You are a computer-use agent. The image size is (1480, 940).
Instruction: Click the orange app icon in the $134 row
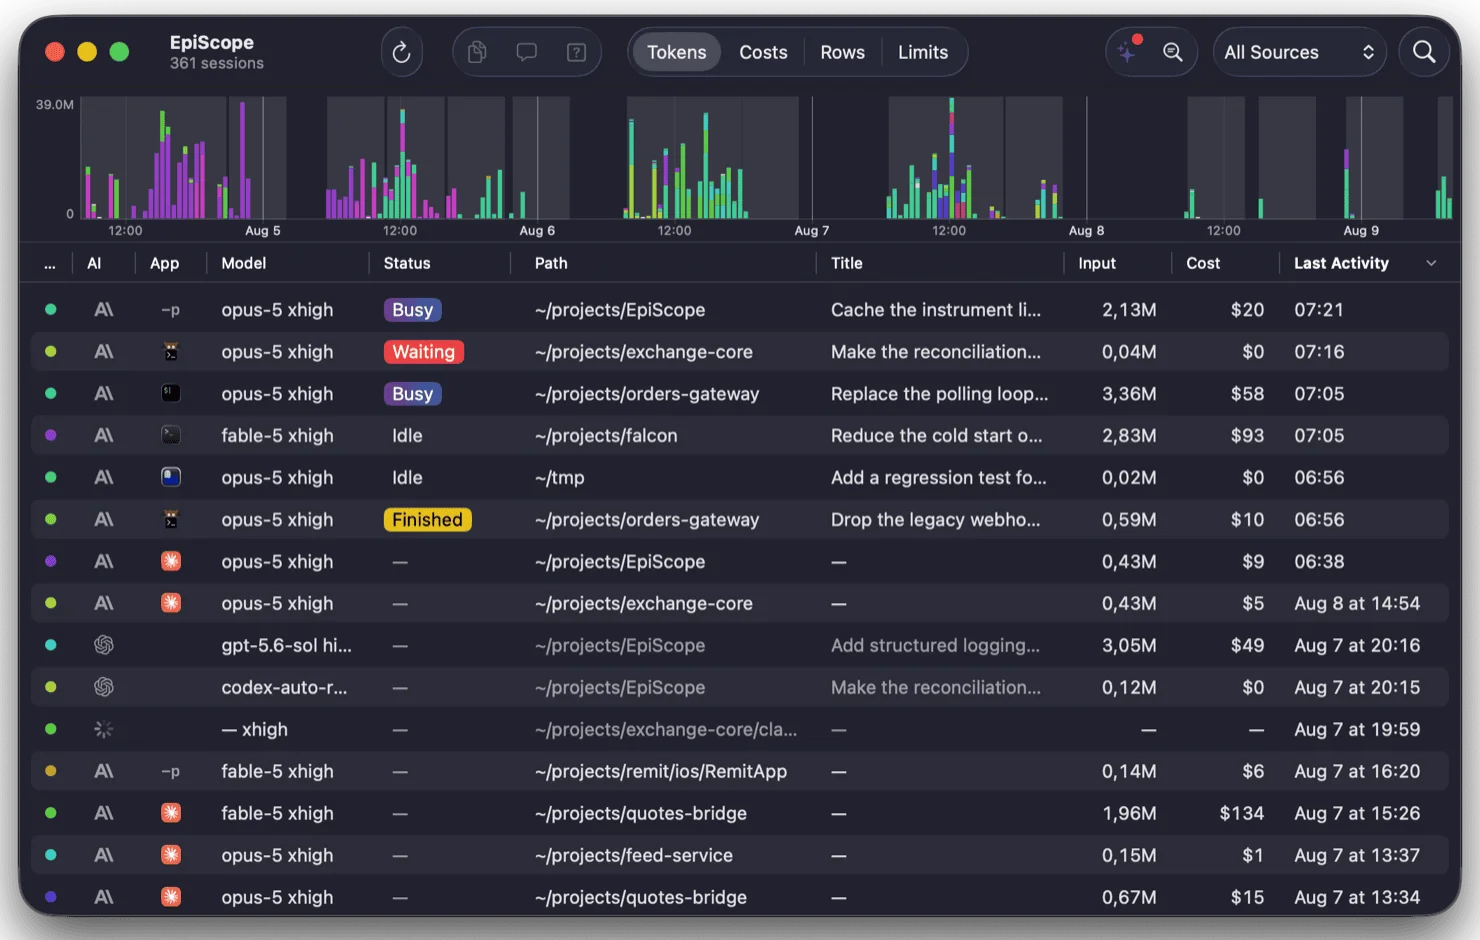[171, 814]
